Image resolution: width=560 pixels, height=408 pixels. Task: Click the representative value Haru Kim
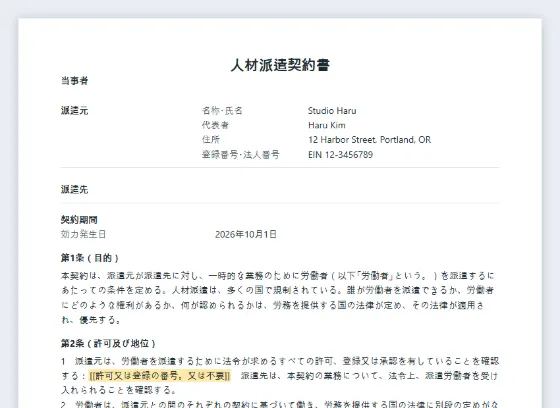327,125
